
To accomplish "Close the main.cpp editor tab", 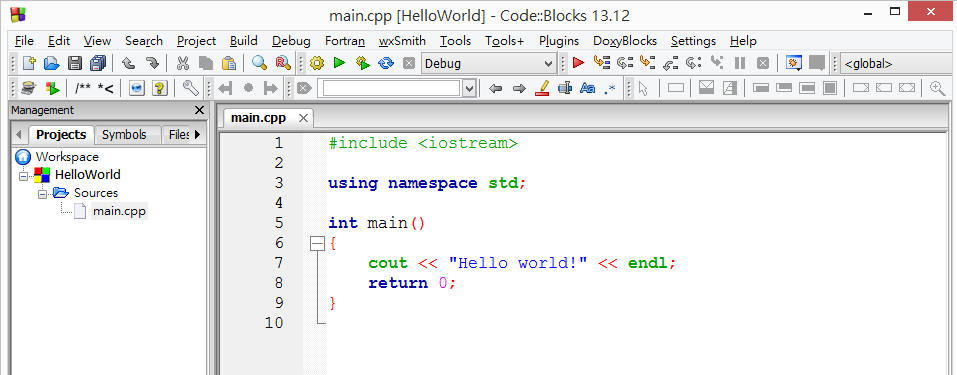I will [x=303, y=118].
